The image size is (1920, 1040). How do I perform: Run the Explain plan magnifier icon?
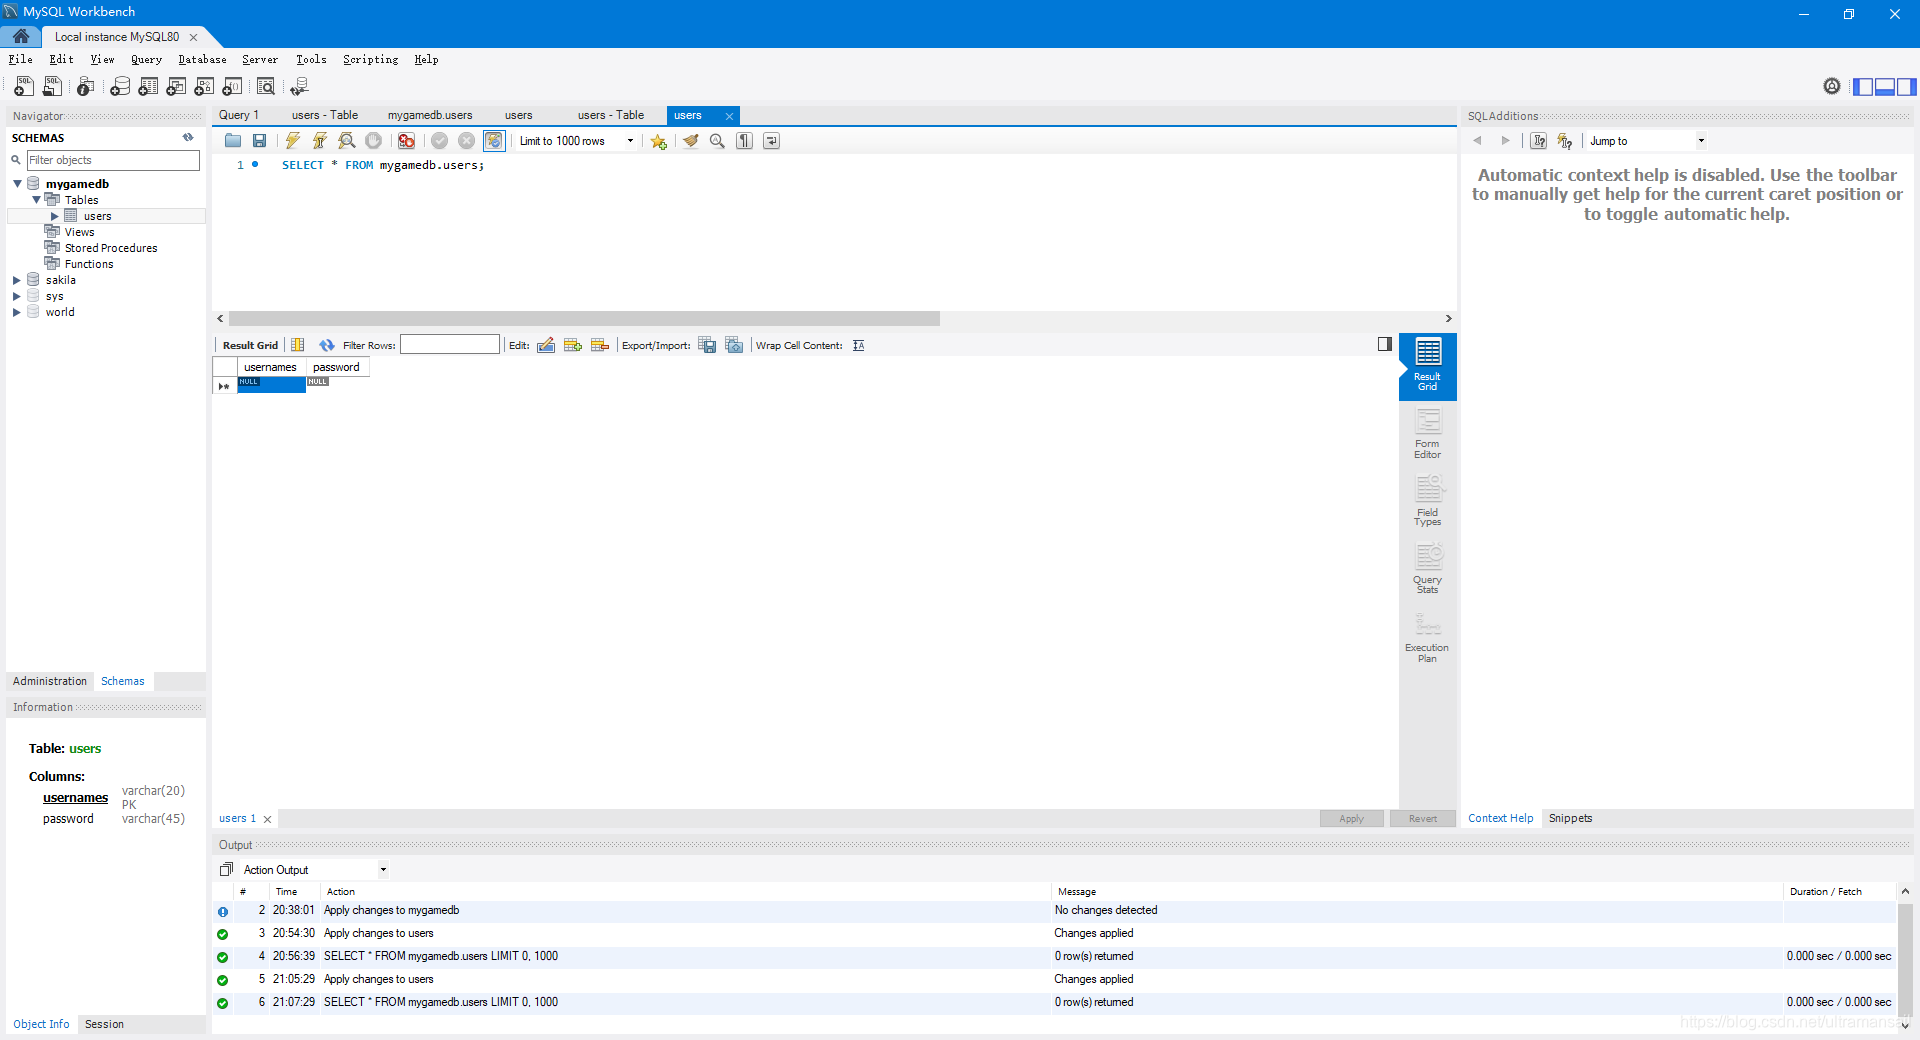pos(346,141)
